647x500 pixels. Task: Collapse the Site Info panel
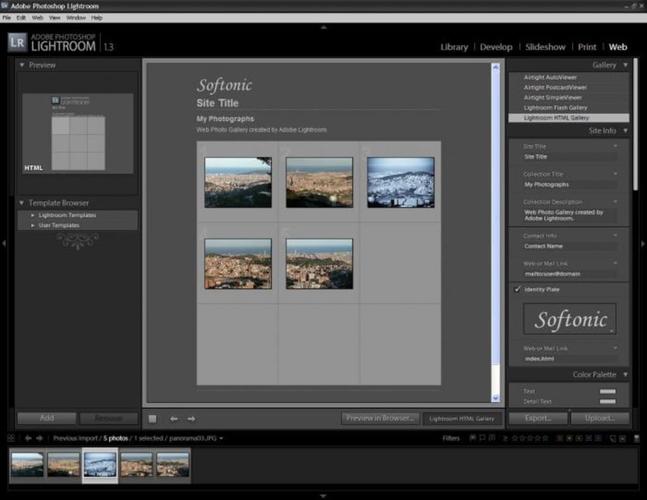pyautogui.click(x=626, y=130)
